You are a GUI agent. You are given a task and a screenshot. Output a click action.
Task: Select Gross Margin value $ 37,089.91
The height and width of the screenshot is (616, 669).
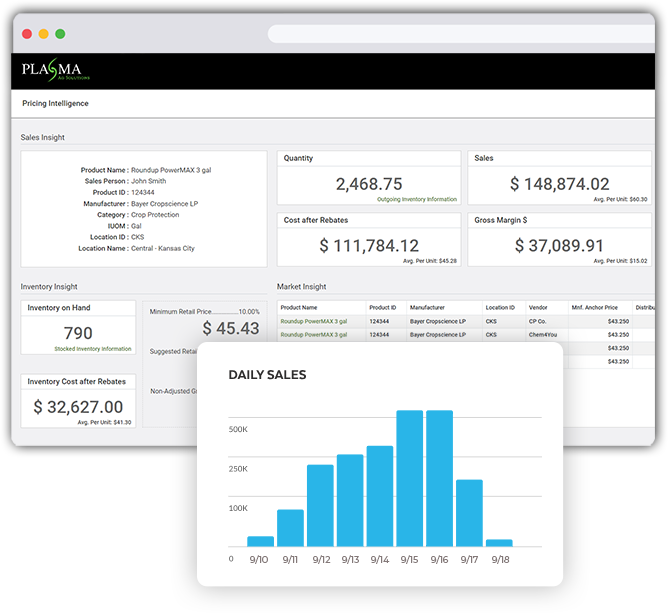[559, 246]
